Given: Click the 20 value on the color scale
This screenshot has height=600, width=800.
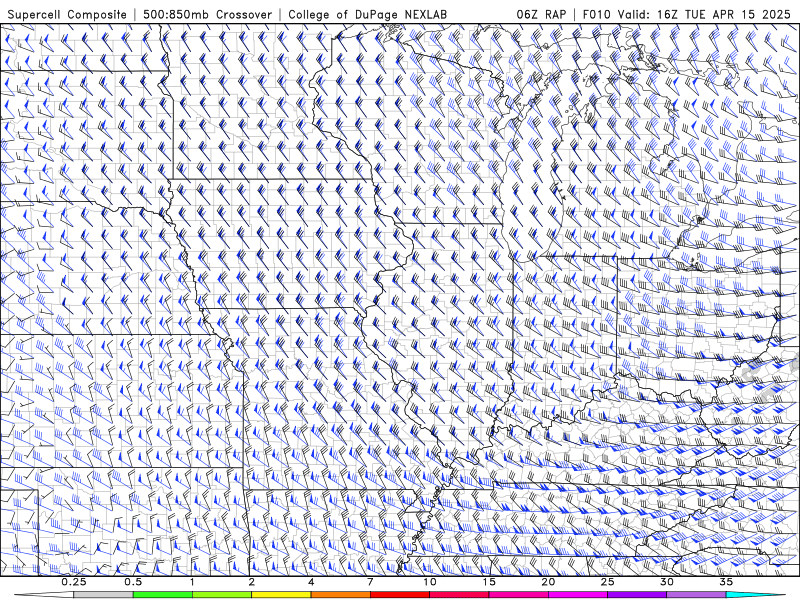Looking at the screenshot, I should [548, 582].
